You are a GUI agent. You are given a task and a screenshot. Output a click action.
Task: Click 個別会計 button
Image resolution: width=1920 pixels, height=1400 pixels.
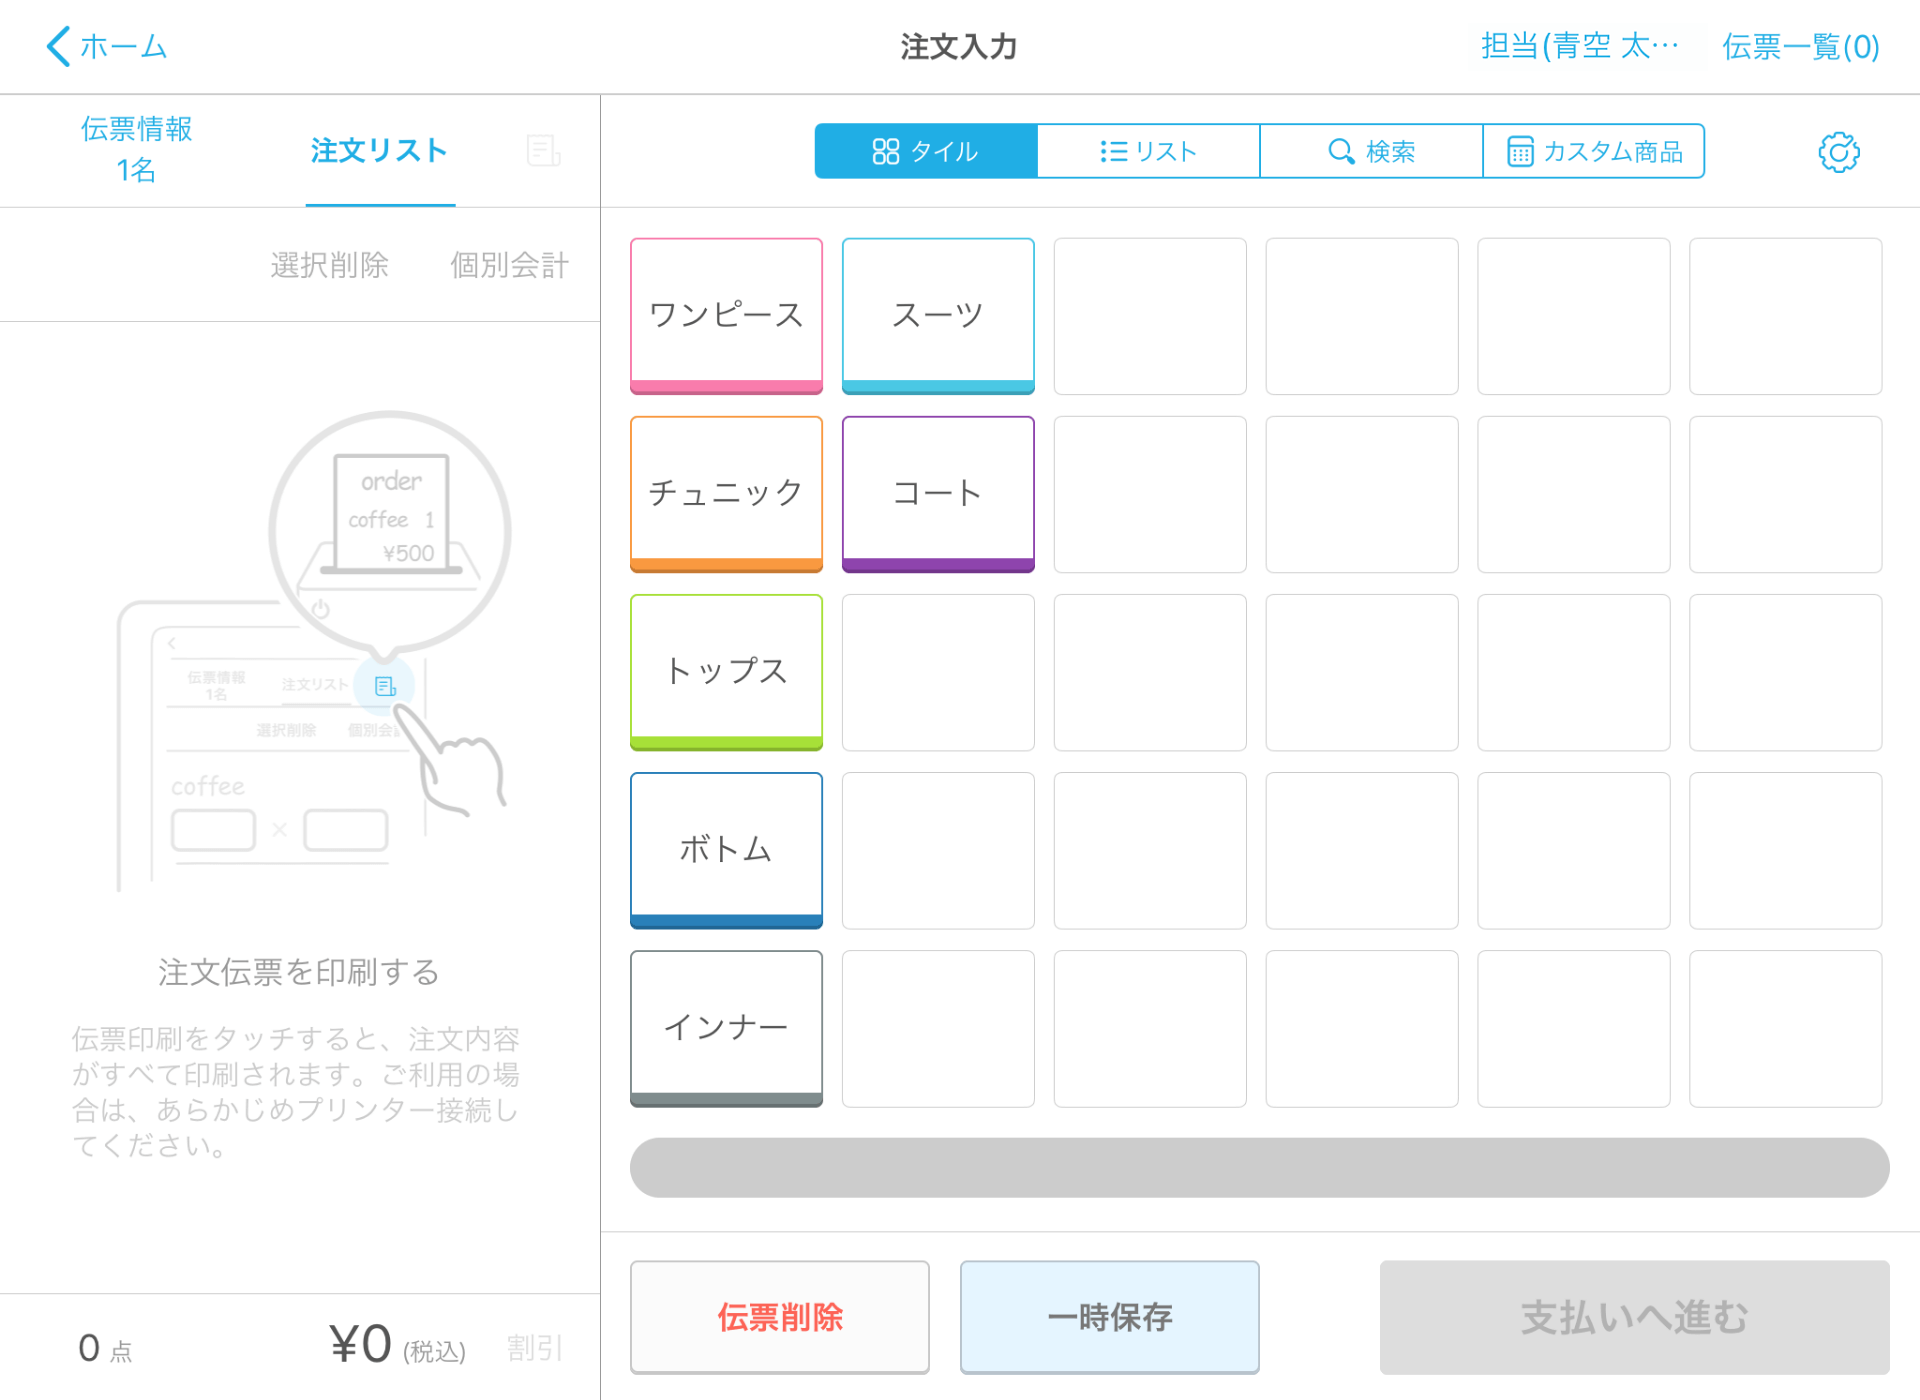[x=510, y=265]
